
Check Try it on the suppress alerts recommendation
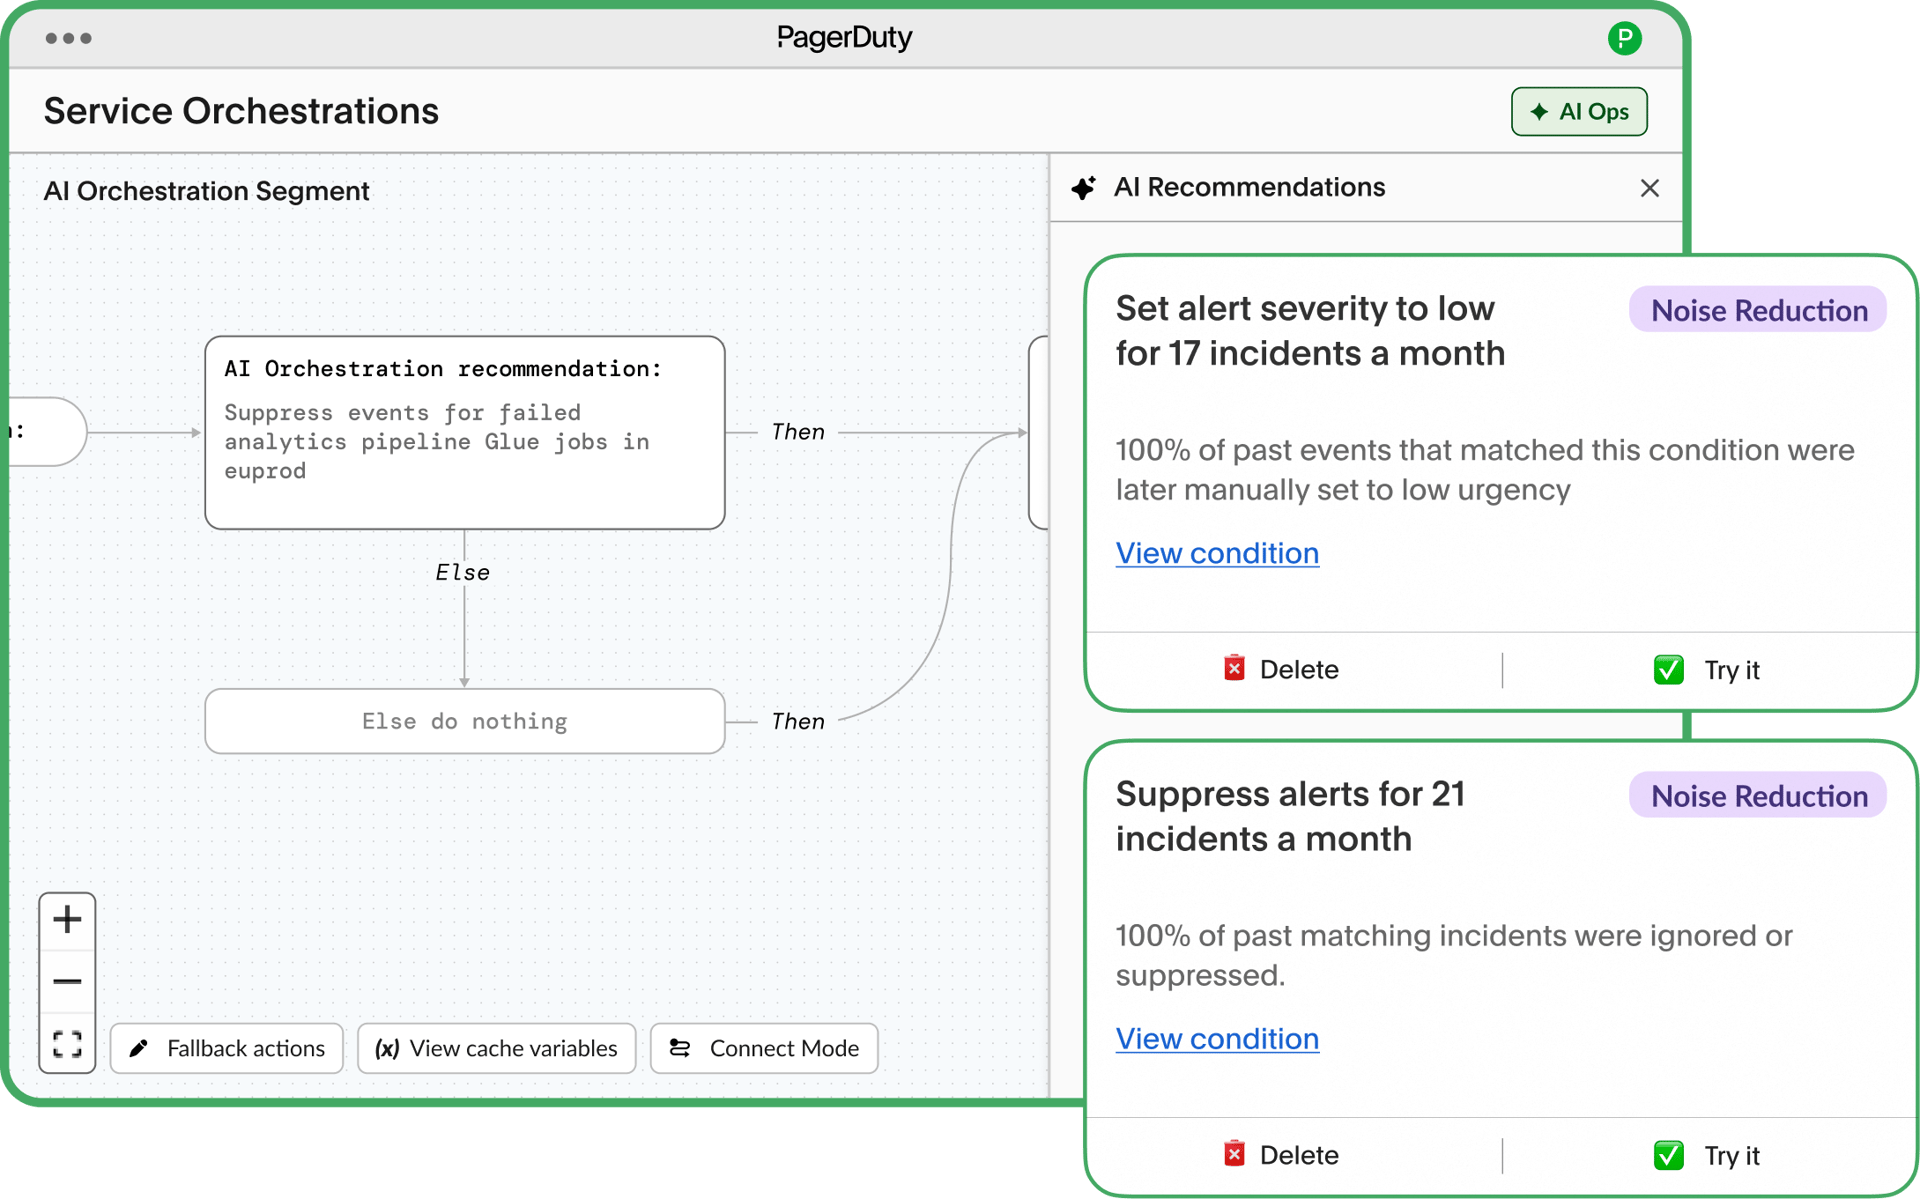[1707, 1155]
